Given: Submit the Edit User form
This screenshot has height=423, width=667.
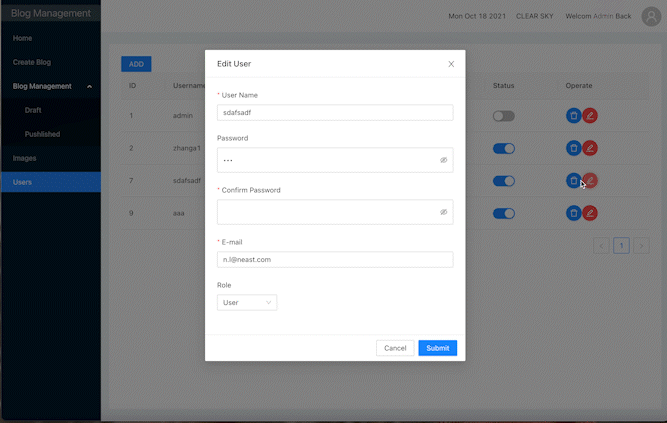Looking at the screenshot, I should pos(437,348).
